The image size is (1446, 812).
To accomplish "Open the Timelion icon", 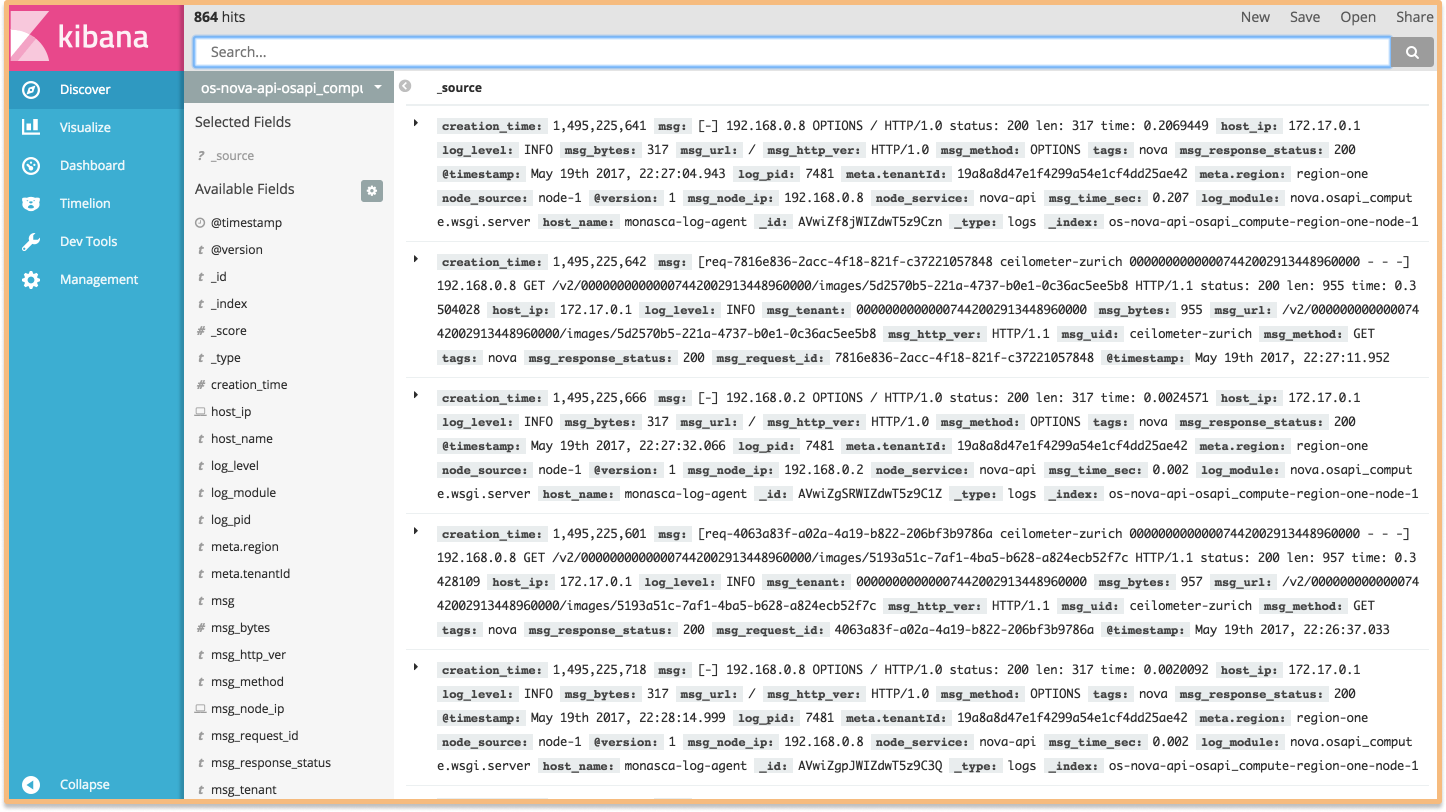I will coord(31,203).
